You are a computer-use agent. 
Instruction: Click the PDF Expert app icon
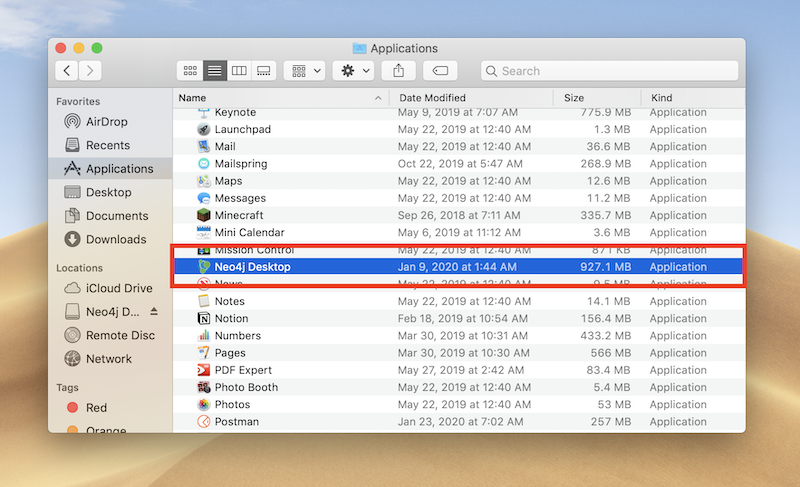pyautogui.click(x=204, y=370)
